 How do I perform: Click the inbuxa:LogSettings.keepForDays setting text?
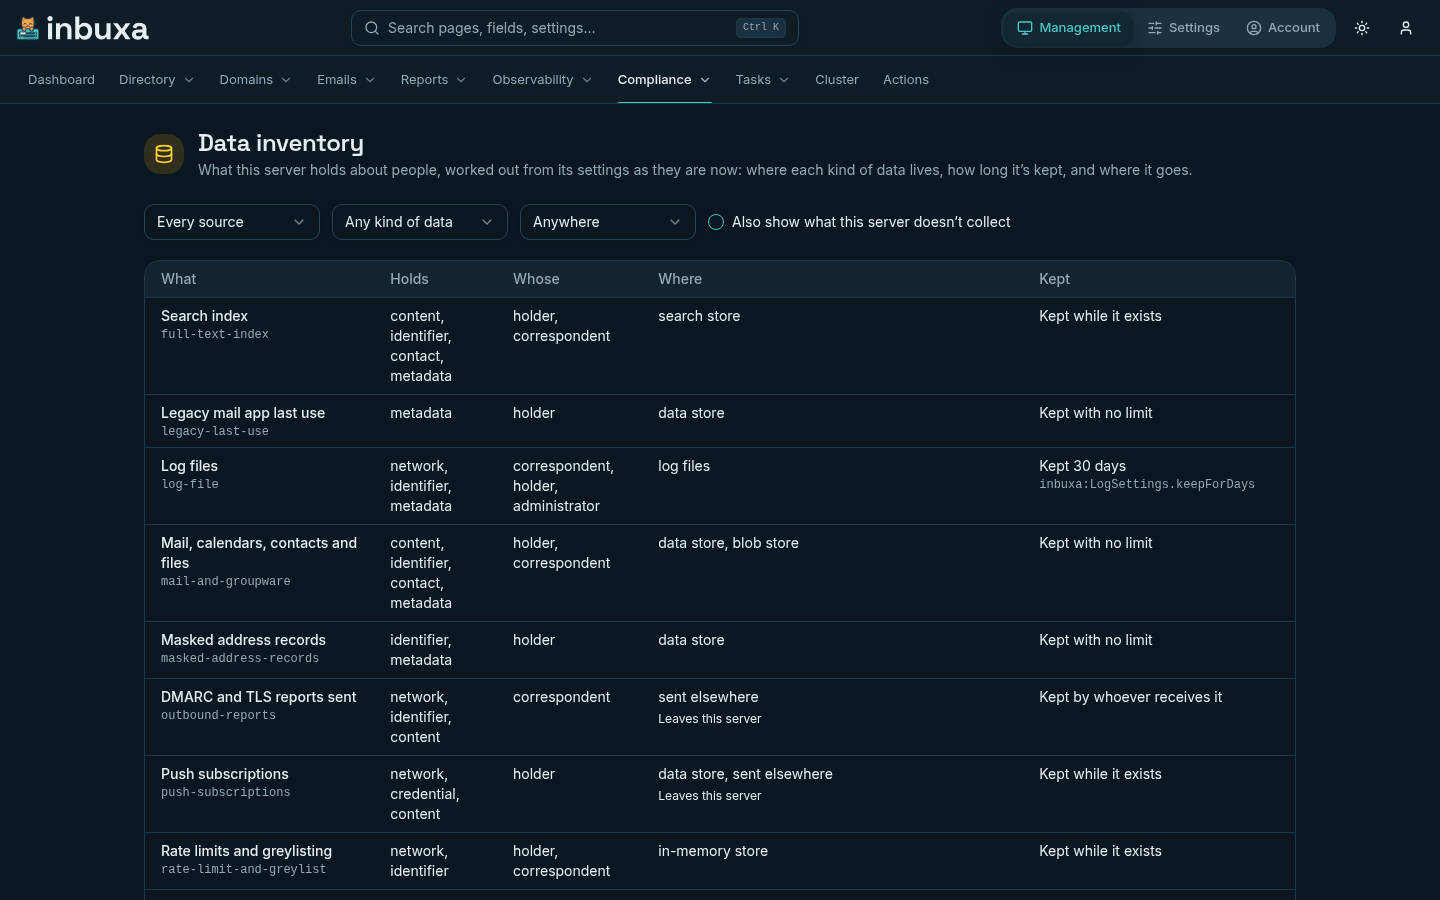[1147, 485]
